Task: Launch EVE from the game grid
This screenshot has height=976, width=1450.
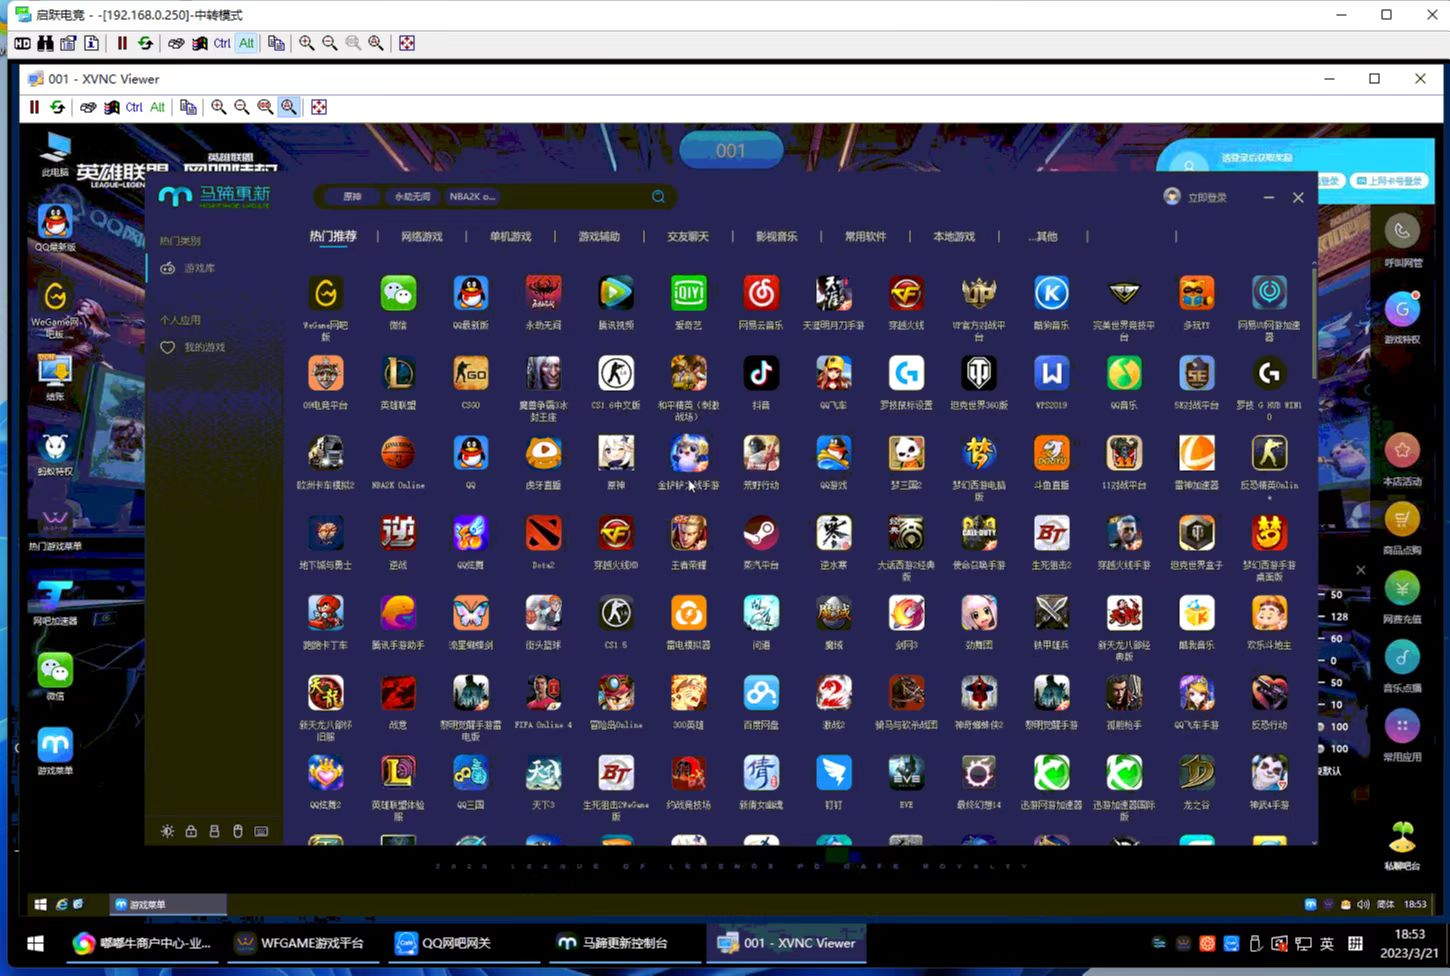Action: (906, 774)
